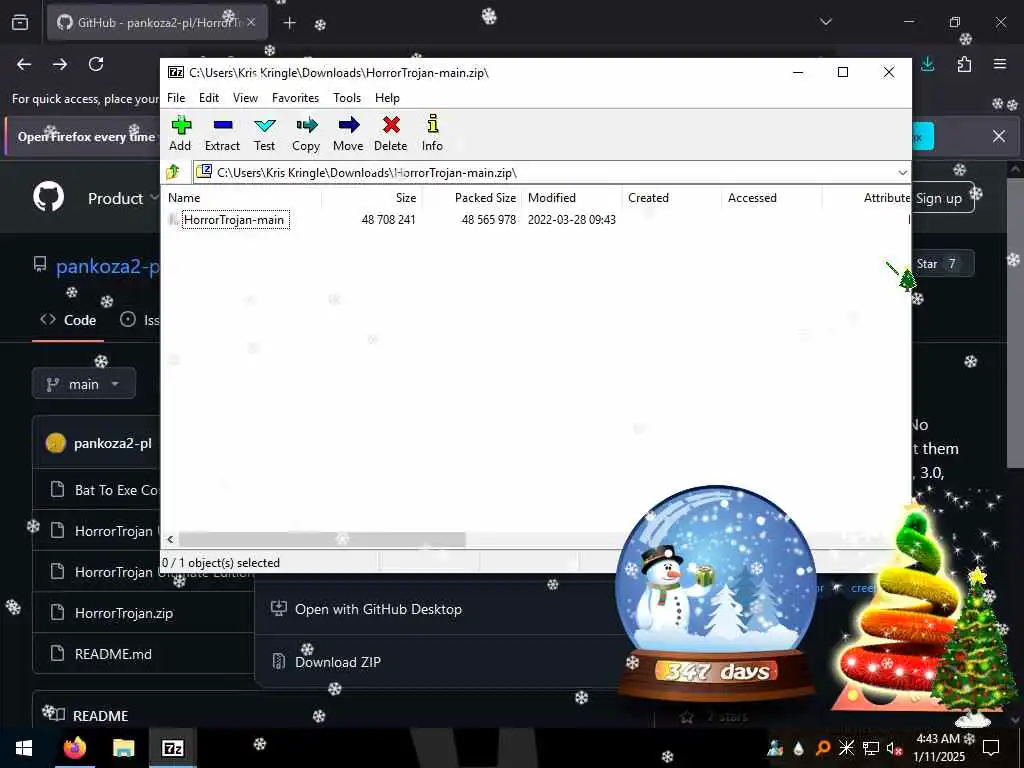Click the volume tray icon
This screenshot has width=1024, height=768.
pos(893,748)
